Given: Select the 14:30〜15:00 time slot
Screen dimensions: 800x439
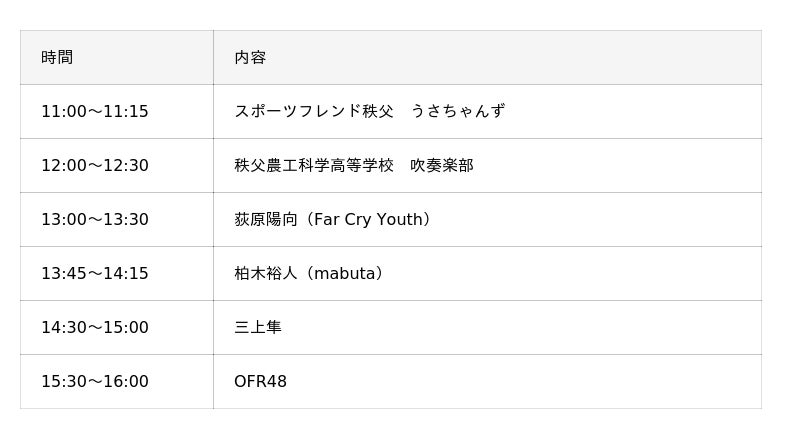Looking at the screenshot, I should pyautogui.click(x=95, y=328).
